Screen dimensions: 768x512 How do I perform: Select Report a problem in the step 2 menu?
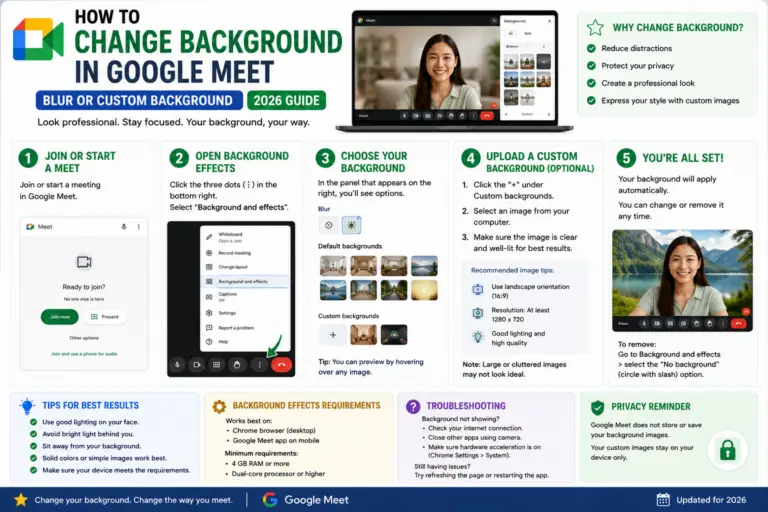coord(245,328)
